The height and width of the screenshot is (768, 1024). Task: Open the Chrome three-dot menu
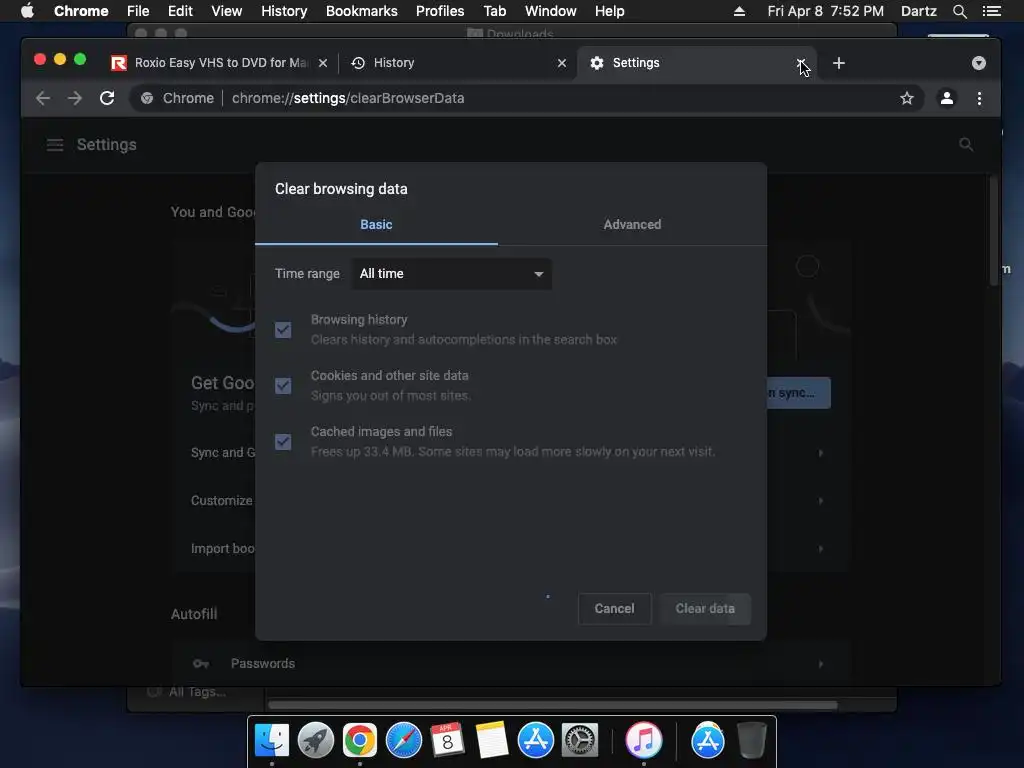[x=979, y=98]
